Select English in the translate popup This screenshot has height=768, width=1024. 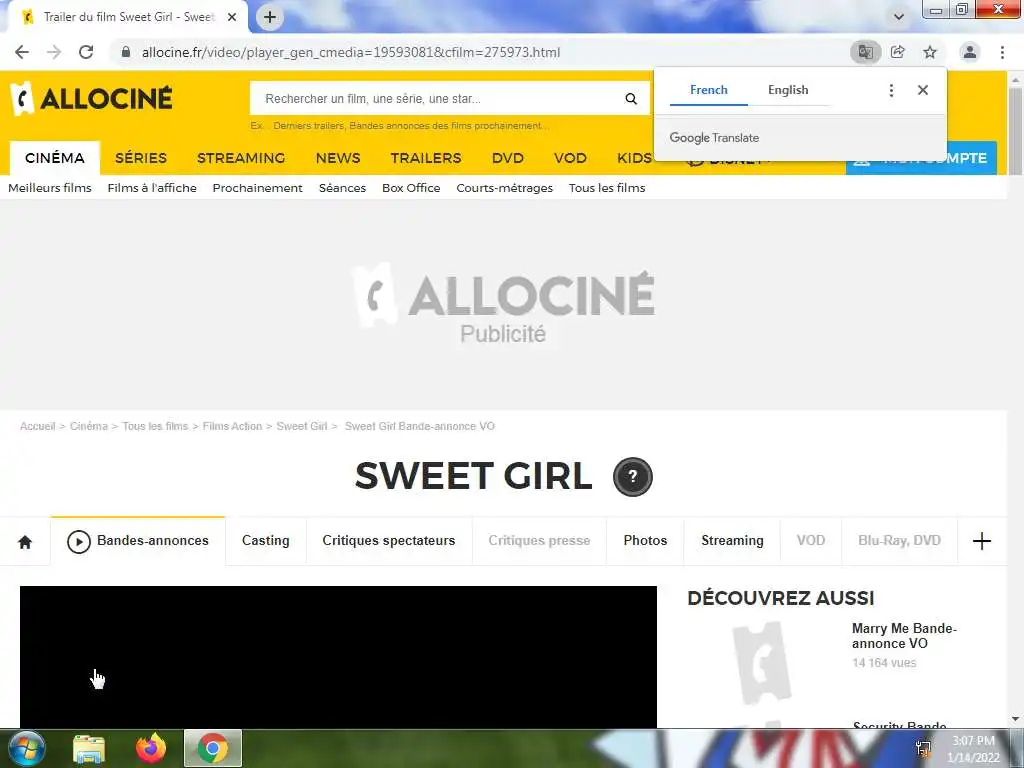tap(788, 90)
